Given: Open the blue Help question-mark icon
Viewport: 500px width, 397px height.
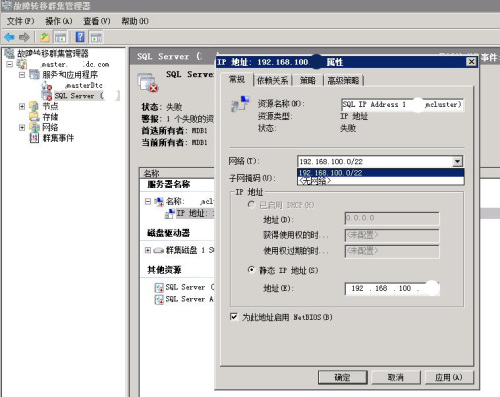Looking at the screenshot, I should pos(80,37).
